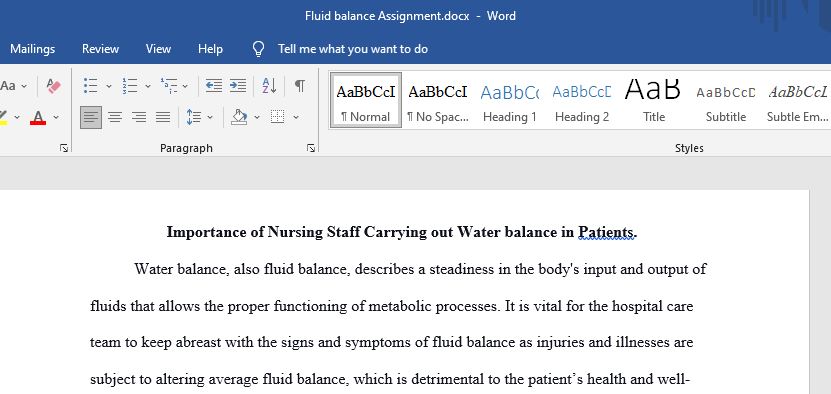Screen dimensions: 831x394
Task: Toggle Show/Hide paragraph marks
Action: tap(300, 85)
